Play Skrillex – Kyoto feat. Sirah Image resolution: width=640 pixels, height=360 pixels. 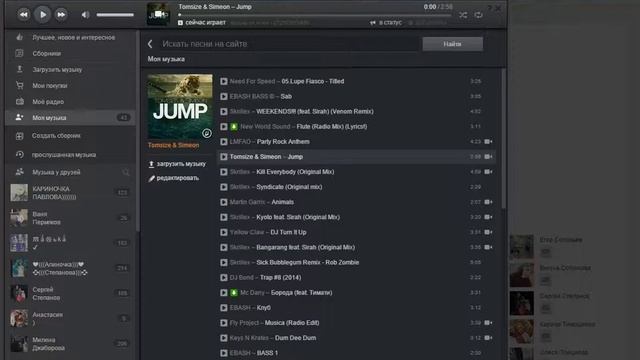click(x=224, y=217)
